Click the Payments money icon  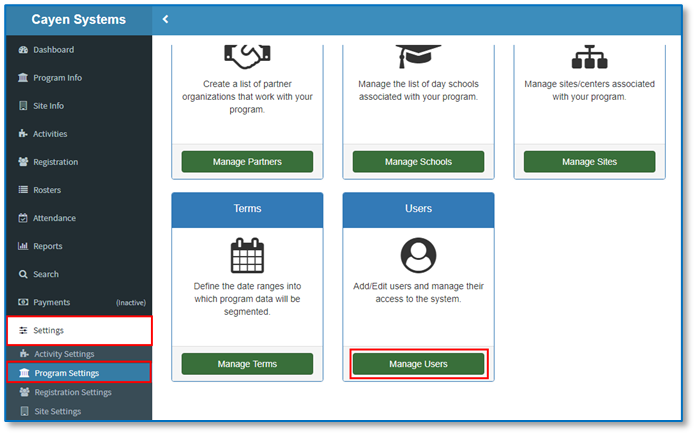point(23,302)
